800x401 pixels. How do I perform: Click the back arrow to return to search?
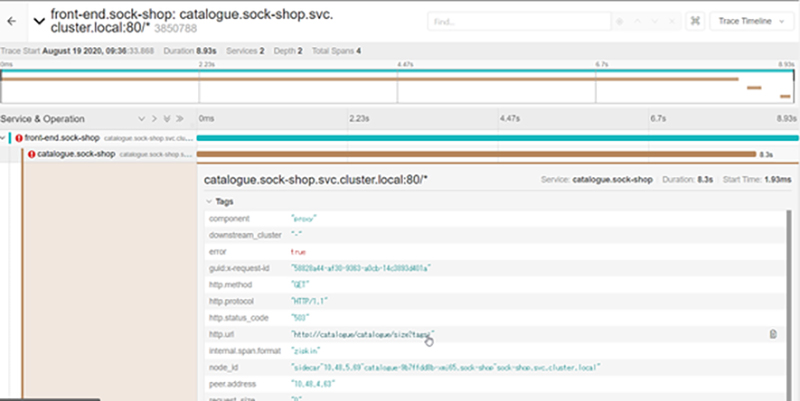(12, 21)
